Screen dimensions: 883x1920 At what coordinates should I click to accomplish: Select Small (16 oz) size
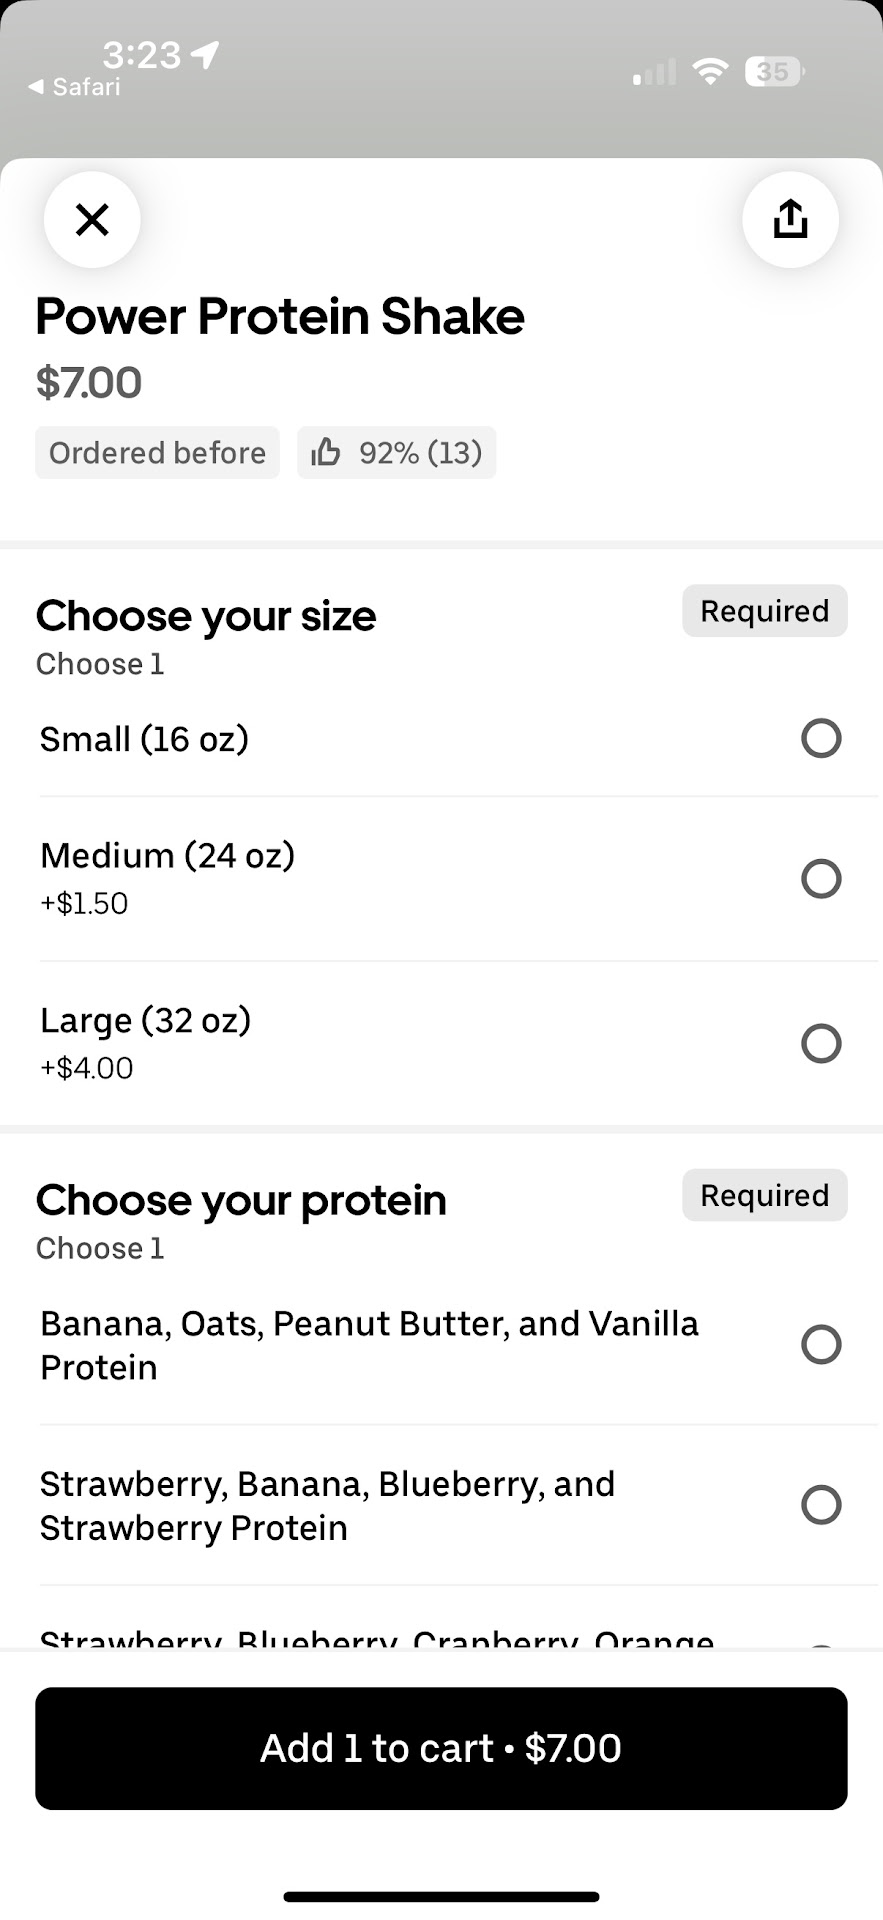coord(820,739)
